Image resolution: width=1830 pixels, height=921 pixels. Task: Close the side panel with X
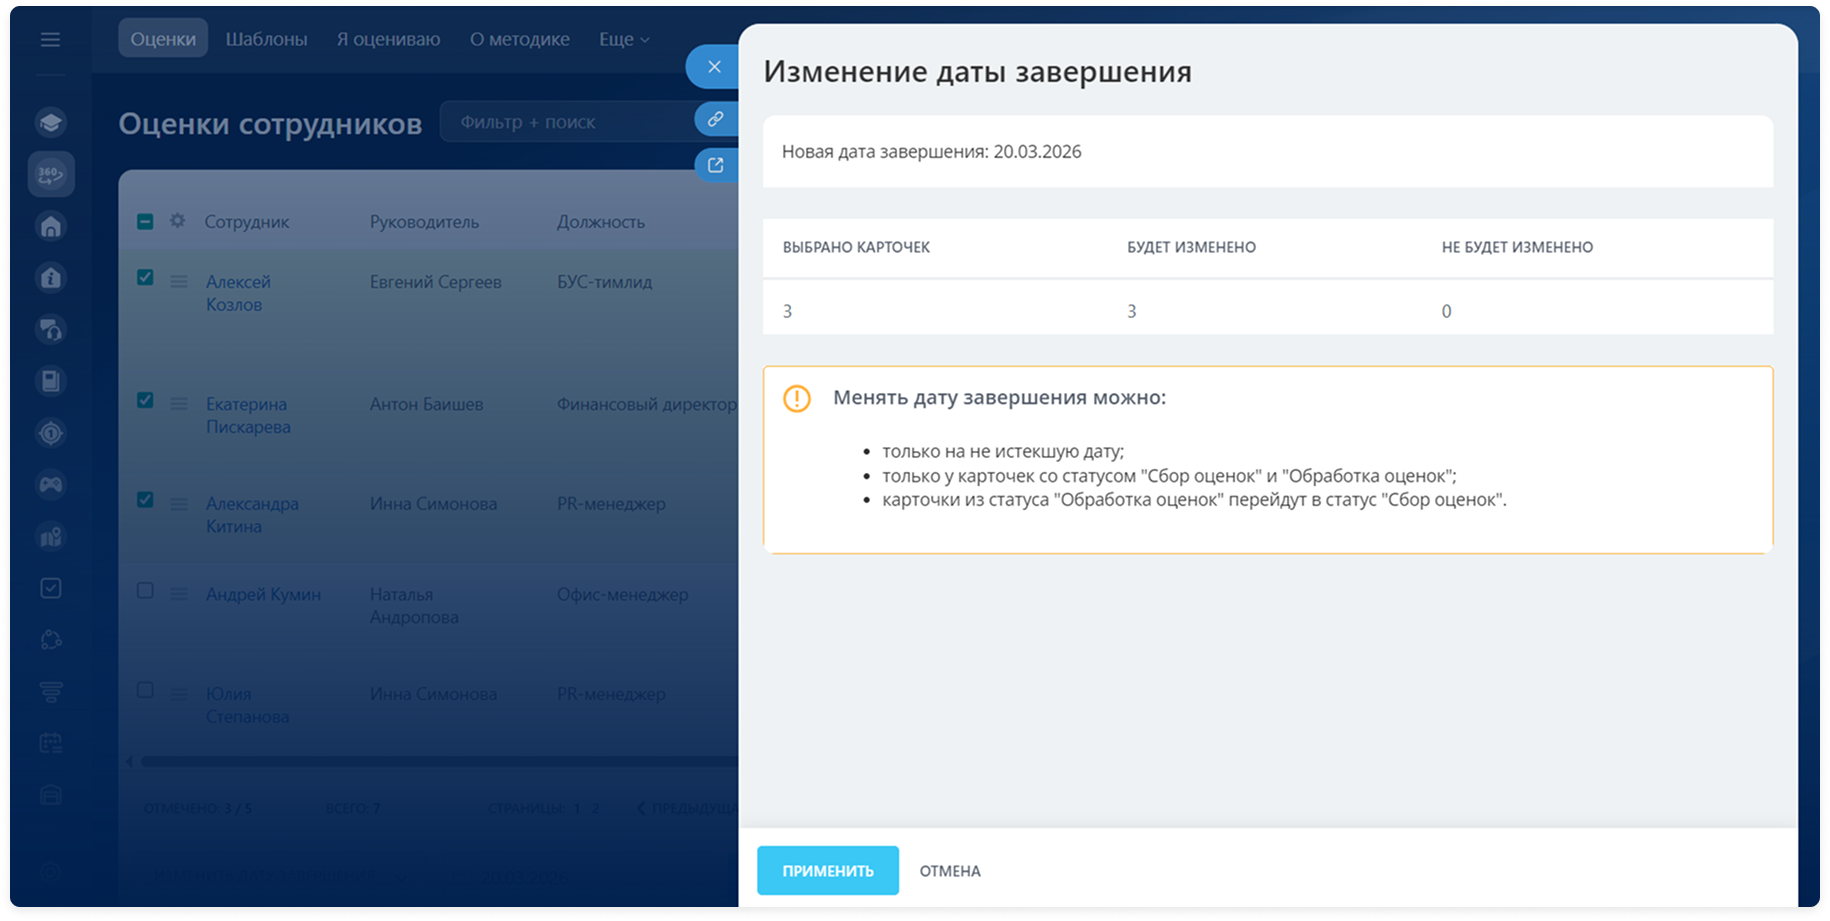pos(714,67)
